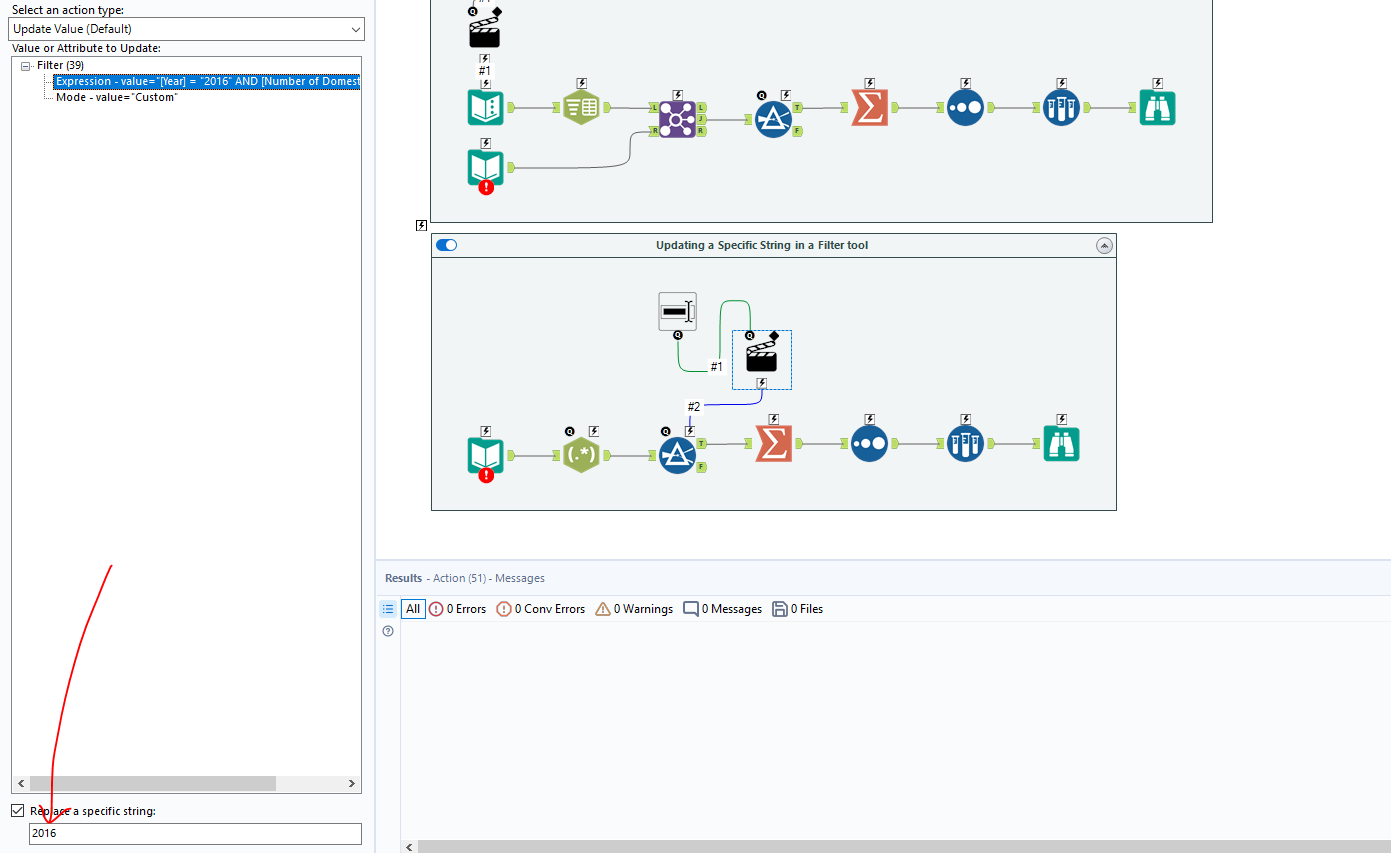Image resolution: width=1391 pixels, height=853 pixels.
Task: Uncheck the Replace a specific string checkbox
Action: coord(17,810)
